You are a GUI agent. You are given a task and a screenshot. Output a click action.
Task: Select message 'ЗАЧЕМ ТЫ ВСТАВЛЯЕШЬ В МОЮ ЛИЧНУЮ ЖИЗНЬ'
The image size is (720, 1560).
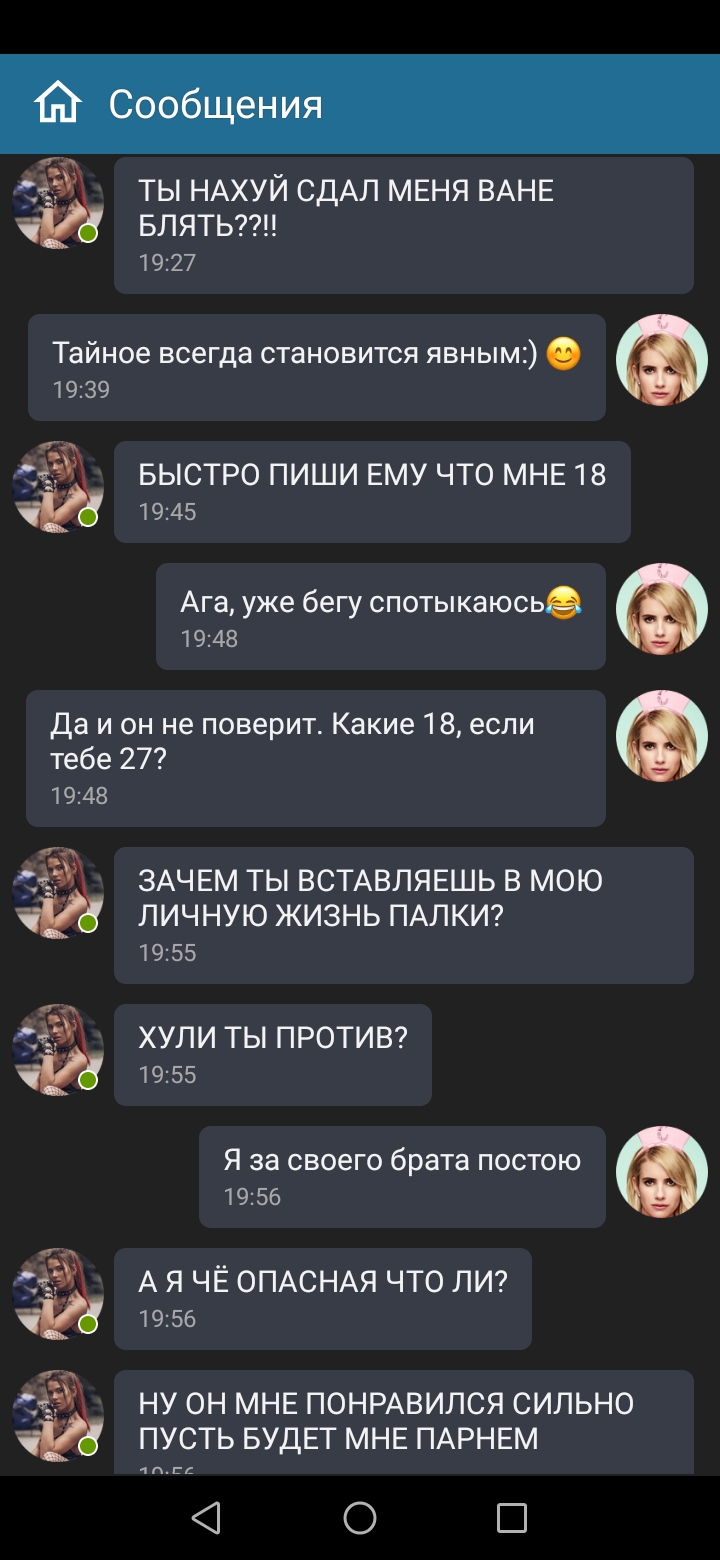pyautogui.click(x=404, y=915)
